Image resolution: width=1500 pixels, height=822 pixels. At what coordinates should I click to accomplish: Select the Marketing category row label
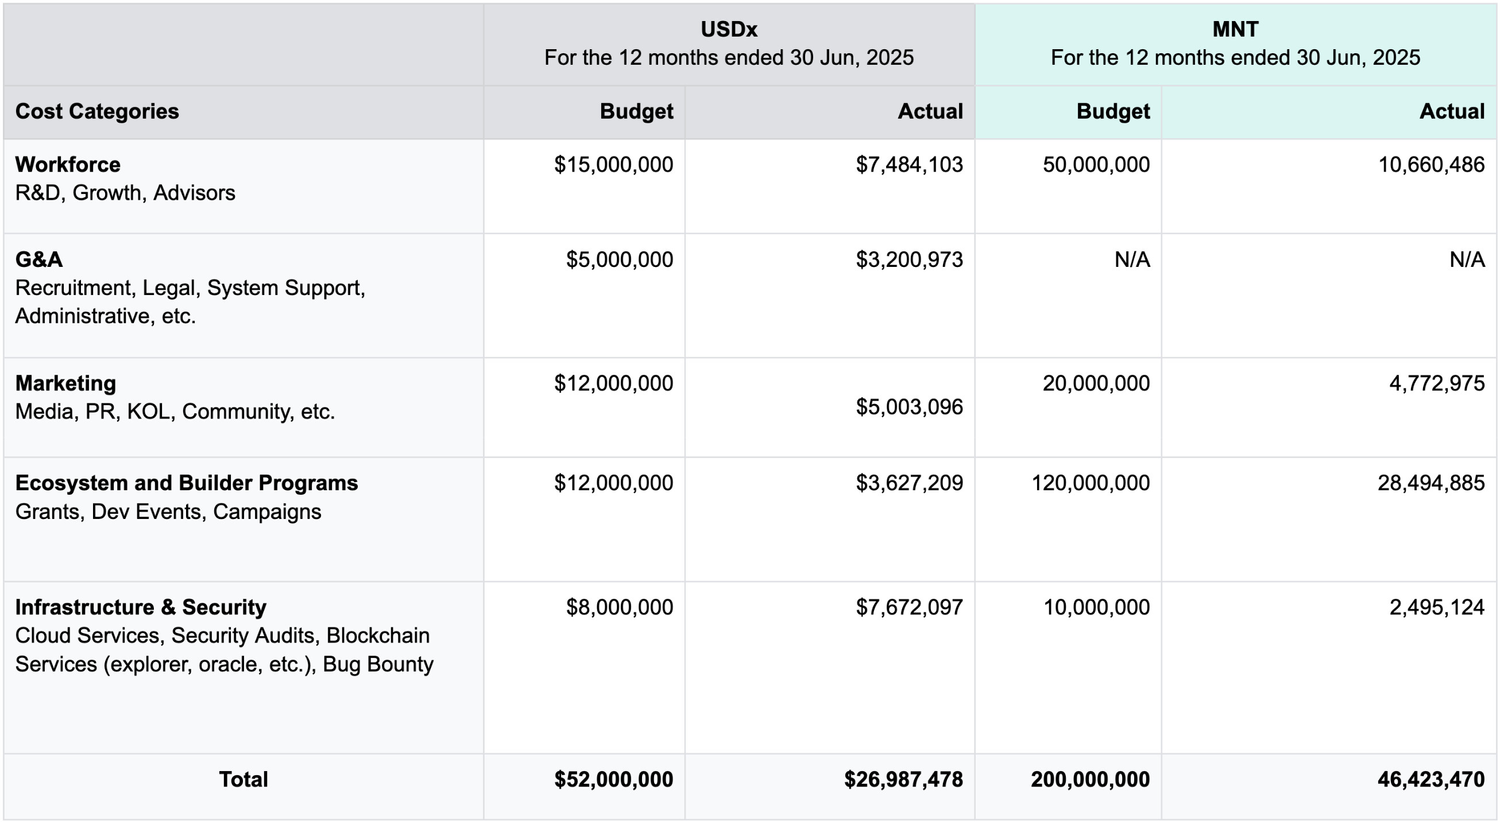(x=66, y=384)
